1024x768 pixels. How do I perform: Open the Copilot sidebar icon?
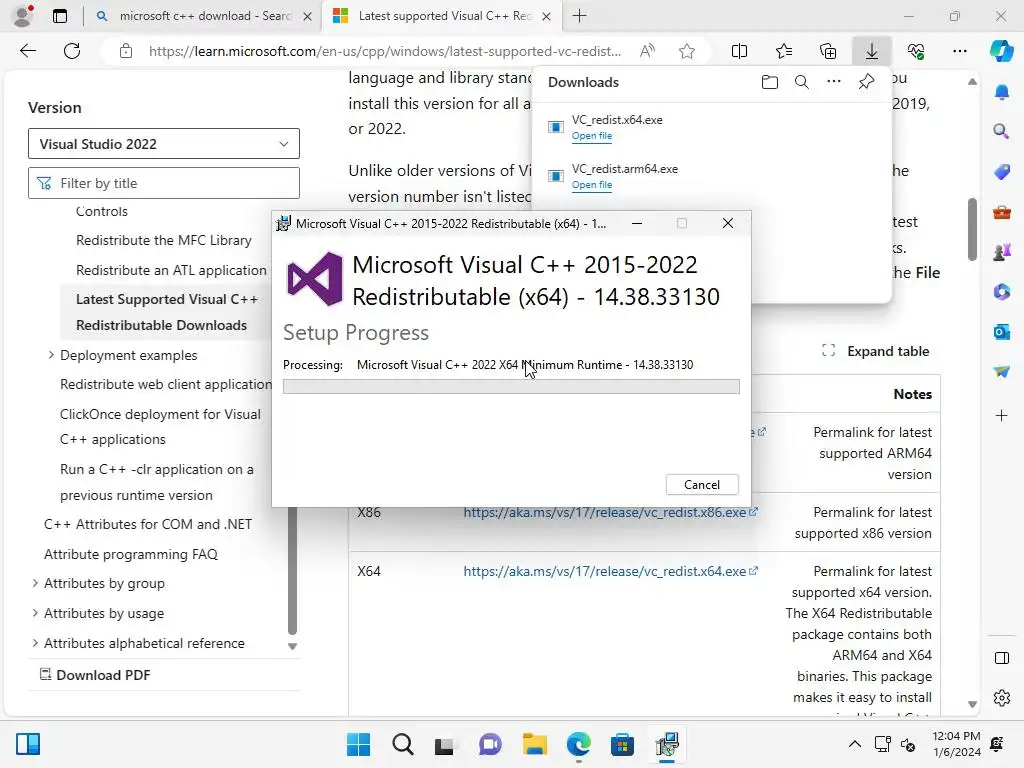[1001, 51]
